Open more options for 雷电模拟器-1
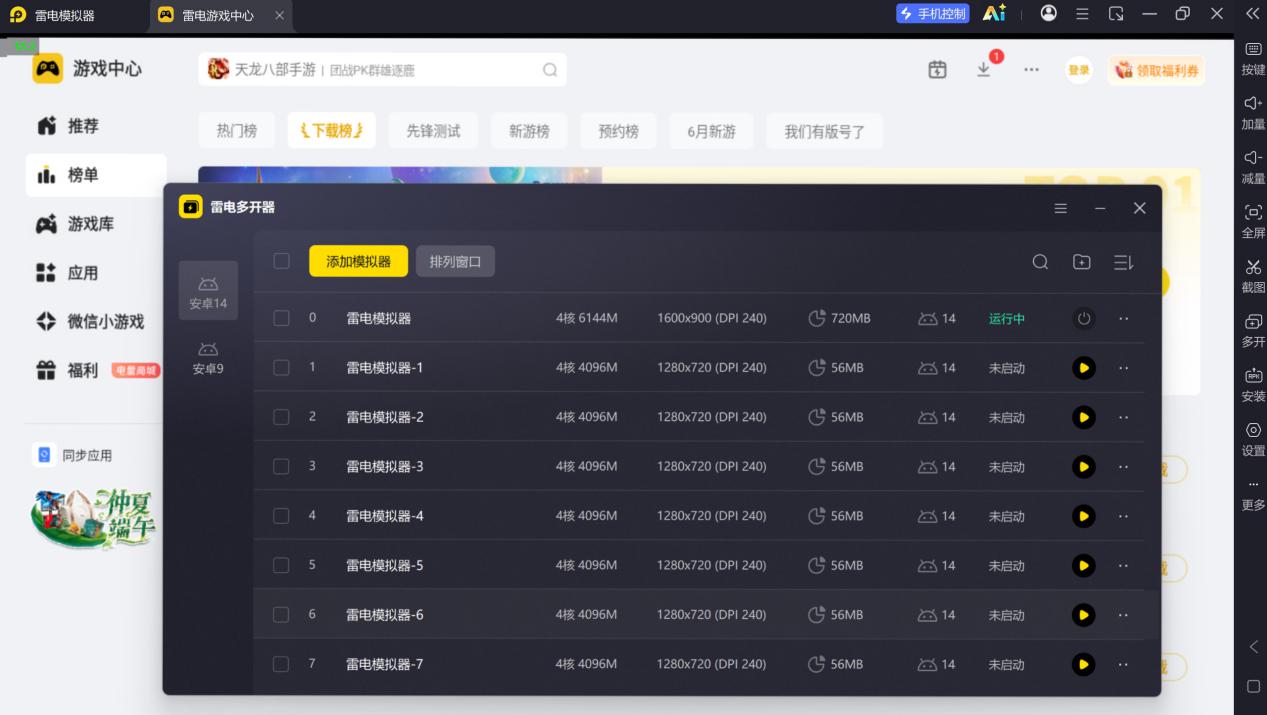This screenshot has height=715, width=1267. pos(1123,368)
